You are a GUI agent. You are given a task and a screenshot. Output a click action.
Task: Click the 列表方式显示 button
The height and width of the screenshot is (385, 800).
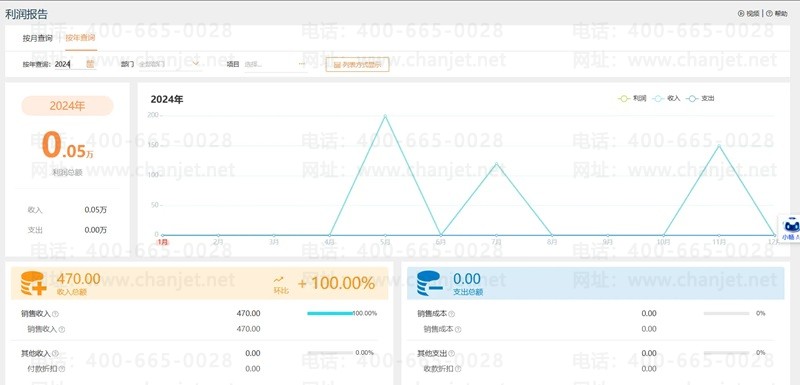[357, 65]
